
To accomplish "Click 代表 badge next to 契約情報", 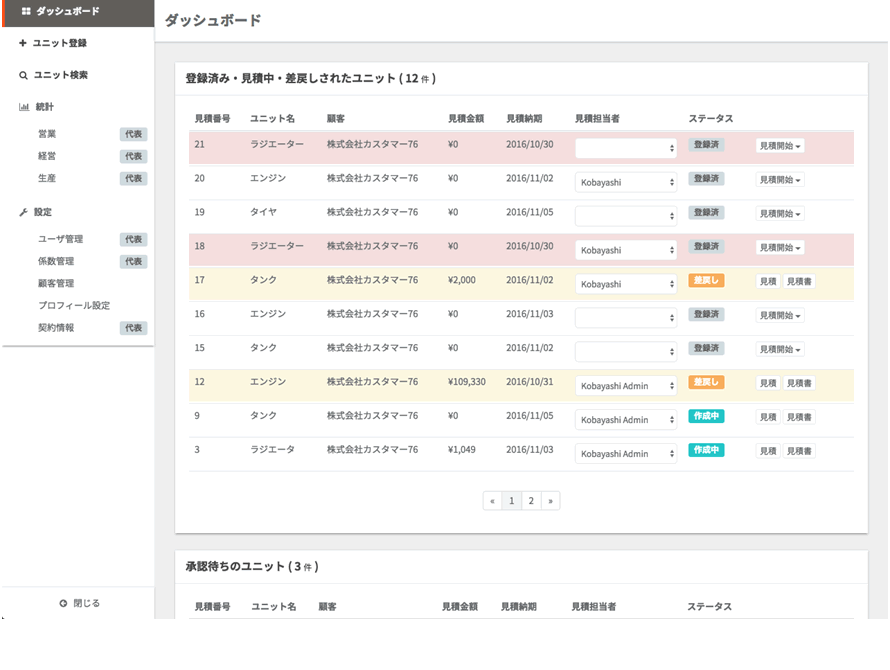I will 133,328.
